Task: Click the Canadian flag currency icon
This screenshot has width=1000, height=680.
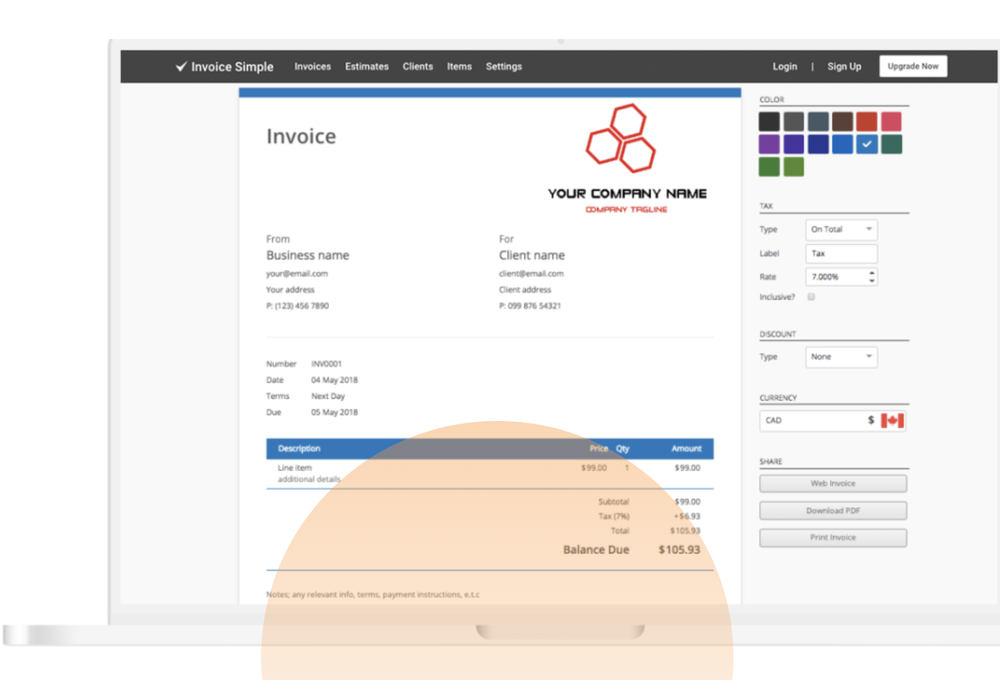Action: [893, 420]
